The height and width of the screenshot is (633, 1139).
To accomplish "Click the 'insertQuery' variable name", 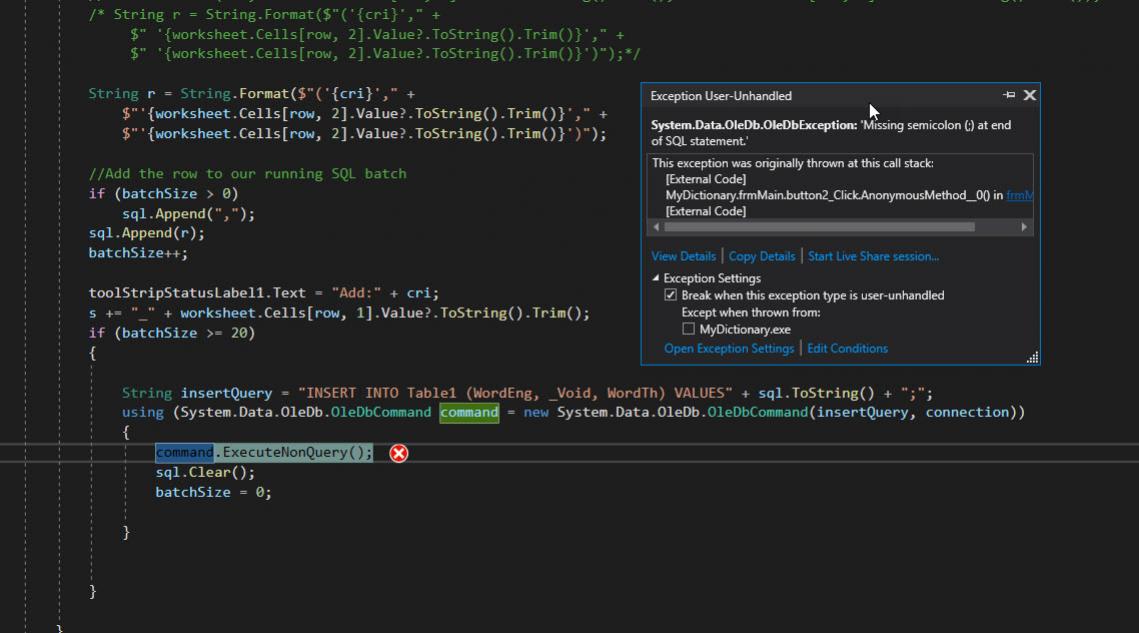I will 227,393.
